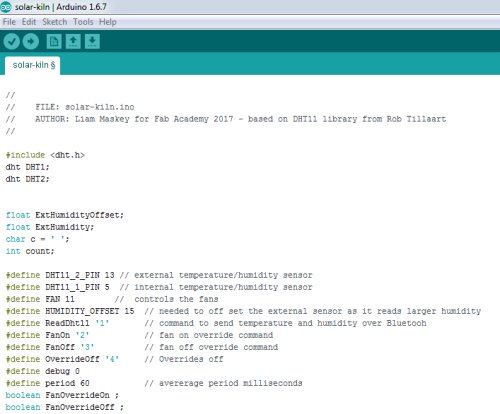
Task: Click the '#define debug 0' line
Action: point(43,371)
